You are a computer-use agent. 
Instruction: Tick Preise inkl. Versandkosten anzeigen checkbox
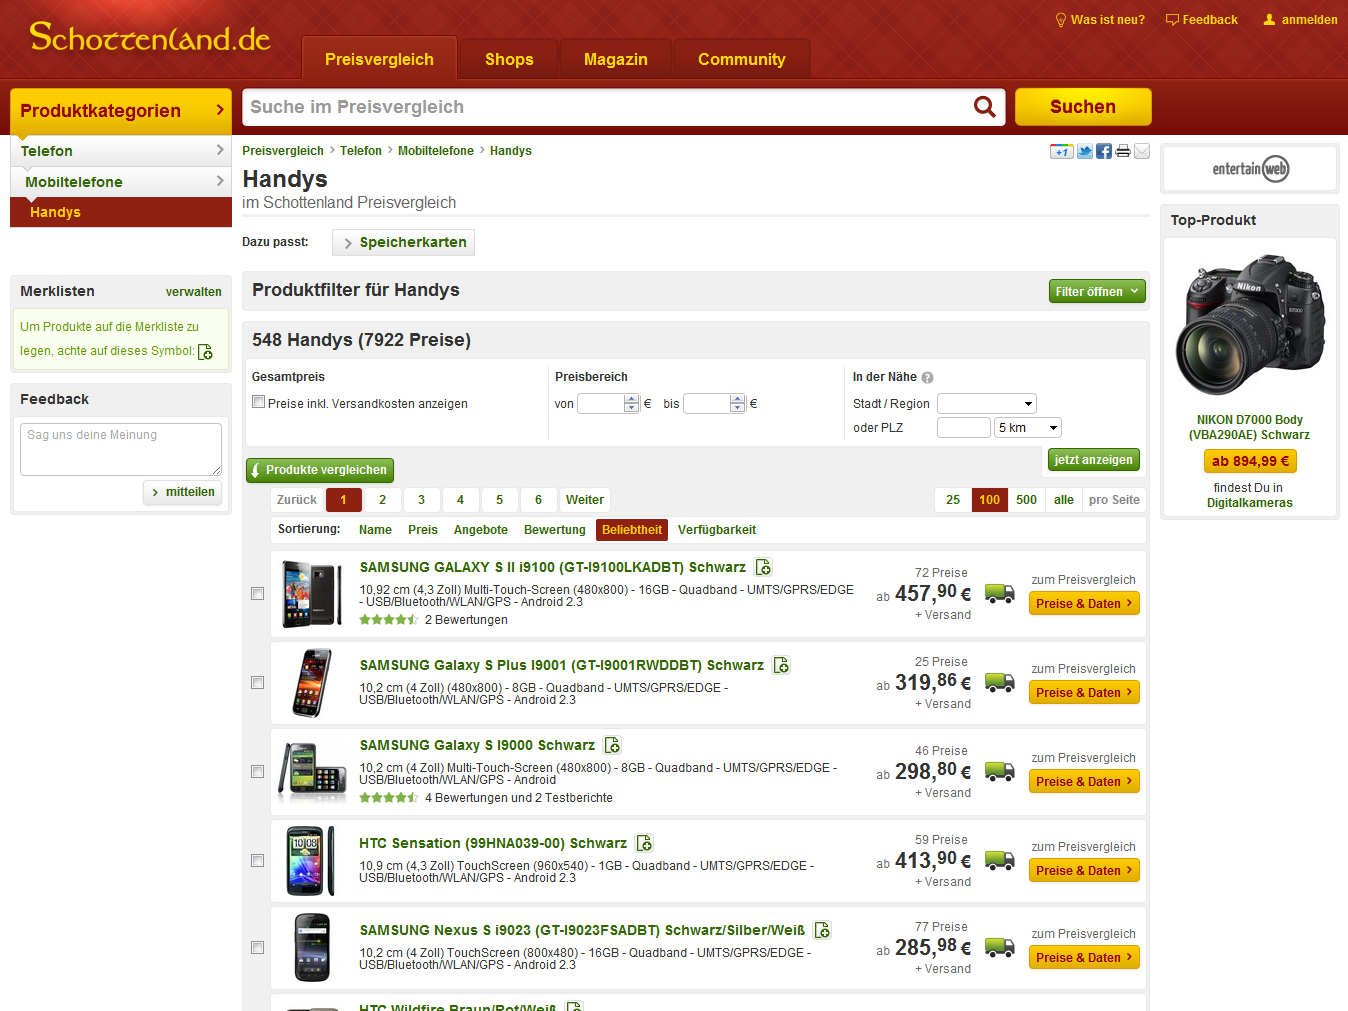(259, 402)
